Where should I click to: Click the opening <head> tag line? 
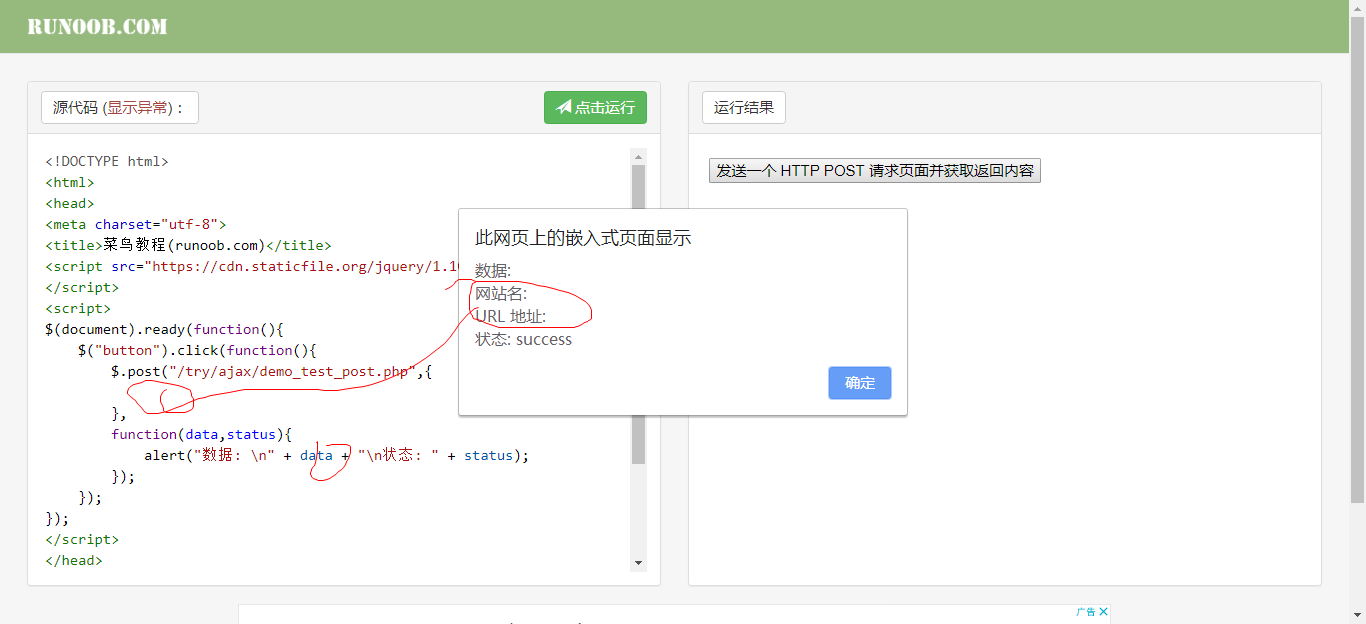(70, 203)
